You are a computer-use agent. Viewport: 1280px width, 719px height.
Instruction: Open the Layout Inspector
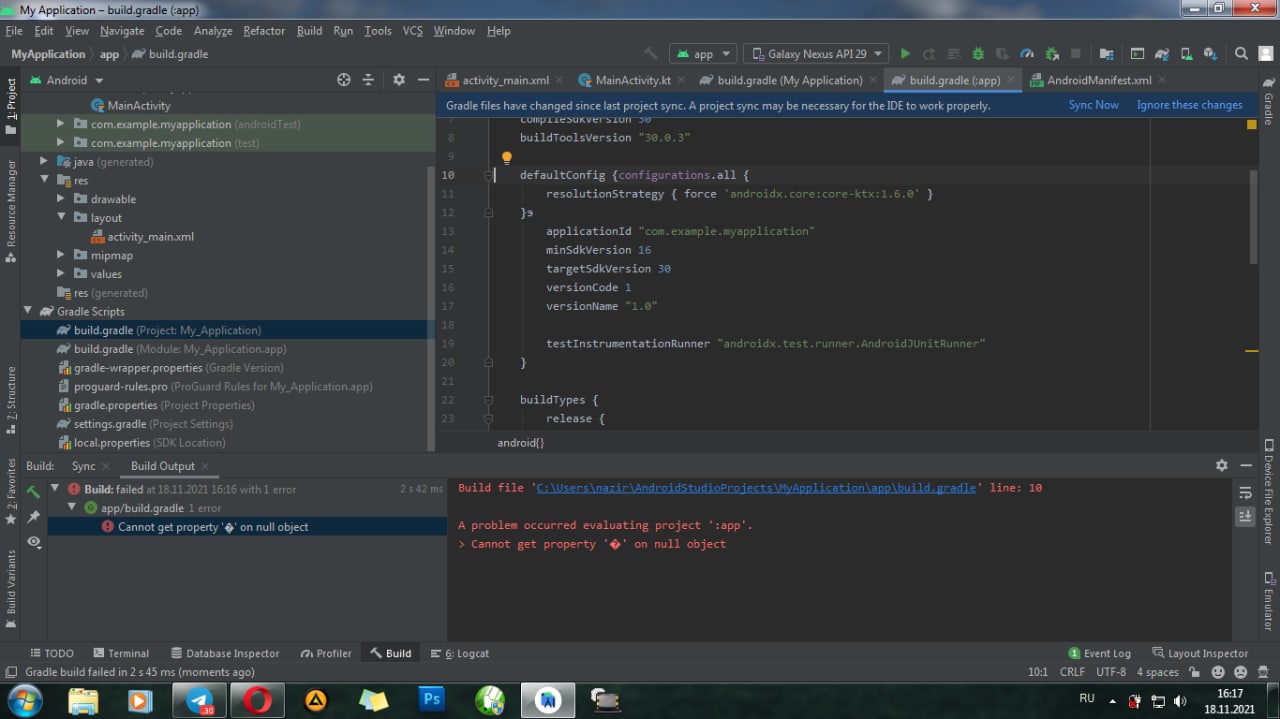point(1200,653)
